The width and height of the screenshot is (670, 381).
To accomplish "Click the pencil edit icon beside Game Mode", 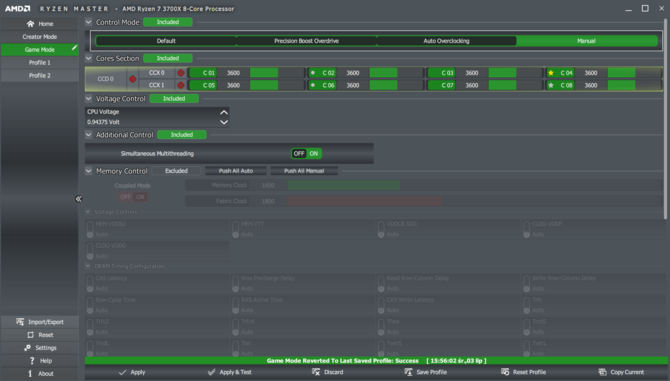I will [74, 48].
